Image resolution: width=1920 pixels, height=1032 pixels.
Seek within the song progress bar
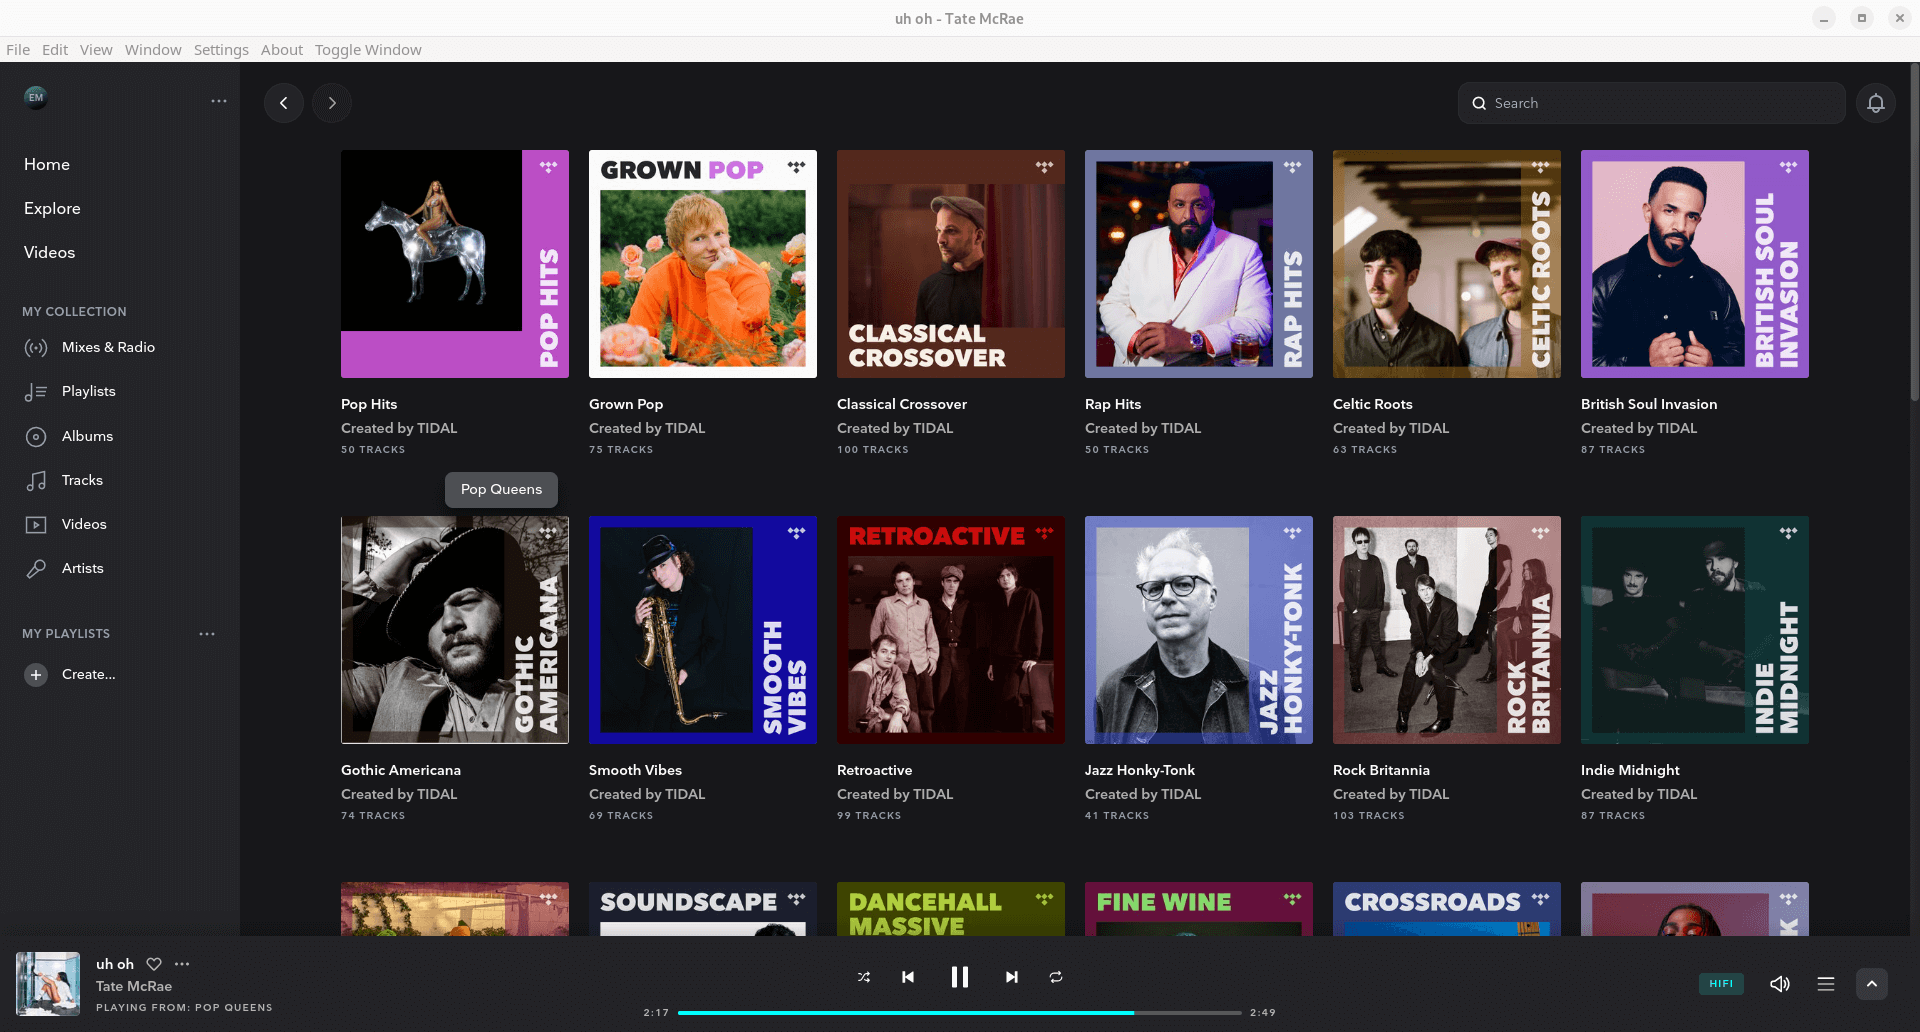pos(960,1013)
